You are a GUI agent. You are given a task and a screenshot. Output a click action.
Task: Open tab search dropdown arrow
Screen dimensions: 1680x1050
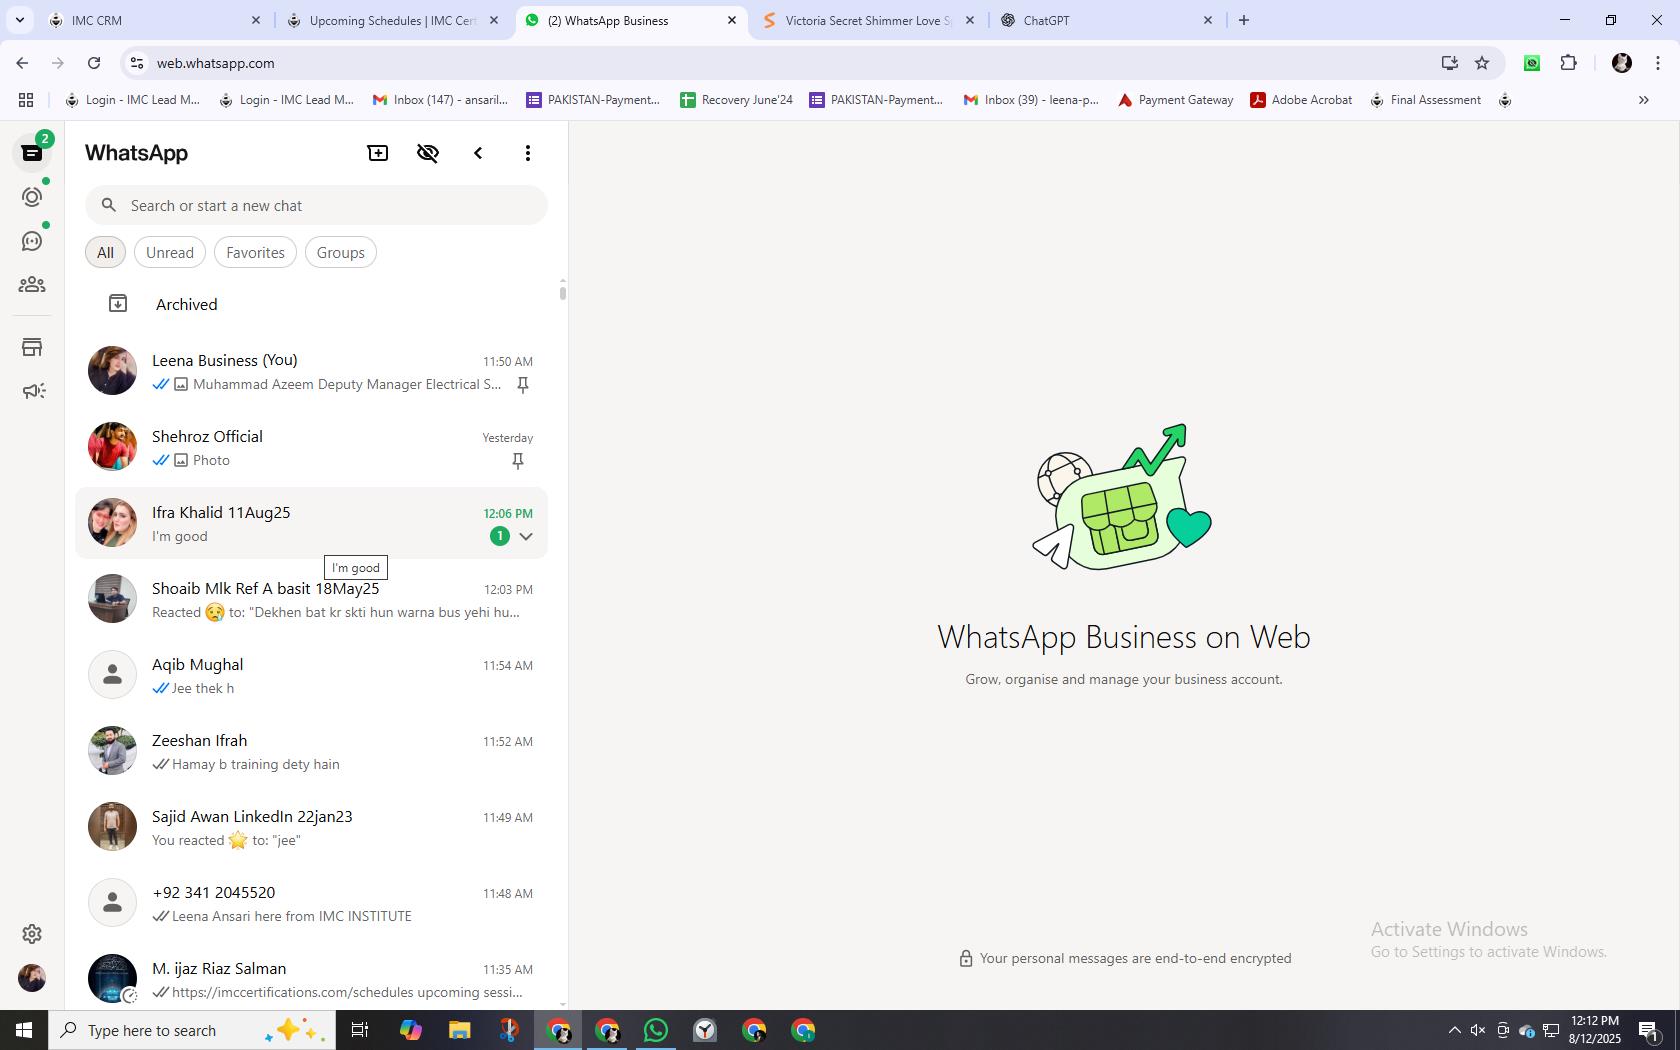click(x=19, y=20)
